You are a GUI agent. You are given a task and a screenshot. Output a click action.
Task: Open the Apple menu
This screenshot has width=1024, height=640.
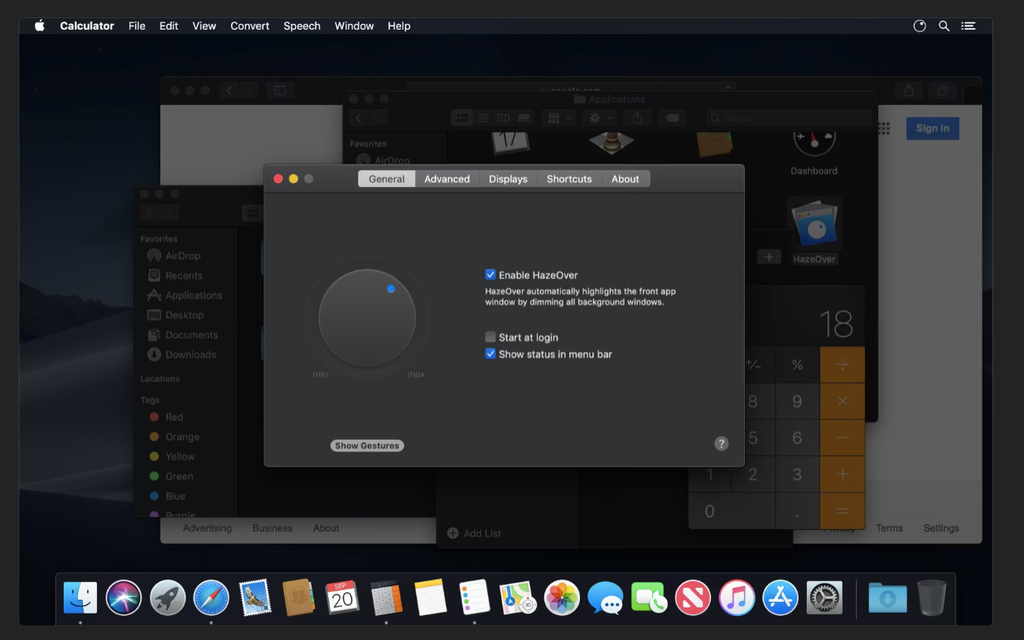coord(40,26)
